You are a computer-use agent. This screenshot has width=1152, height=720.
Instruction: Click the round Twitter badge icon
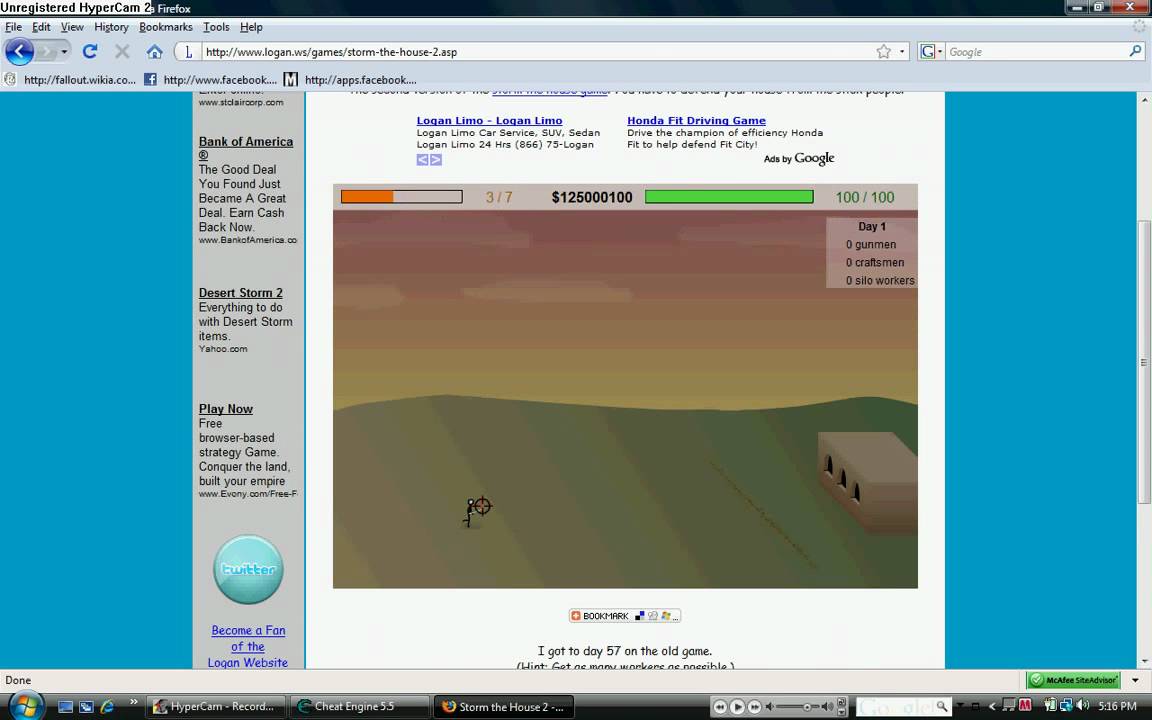pyautogui.click(x=248, y=569)
